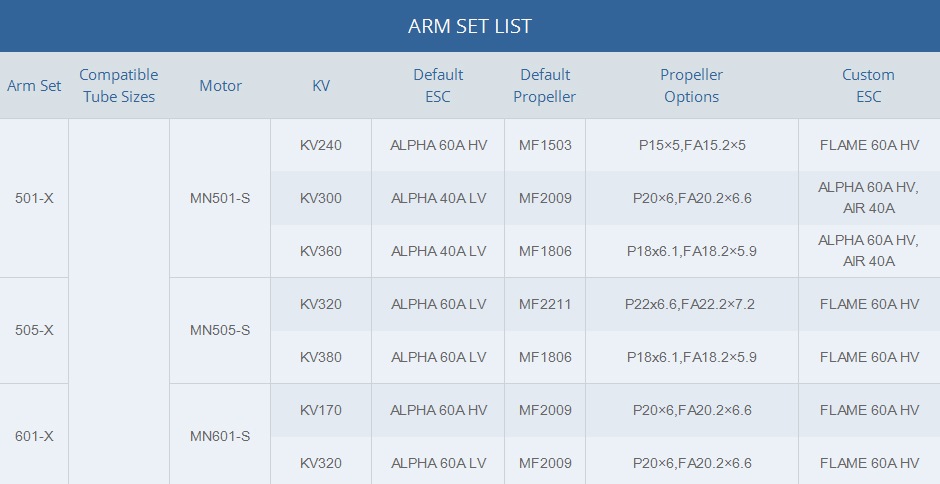Select the MN505-S motor cell
This screenshot has height=484, width=940.
click(x=220, y=330)
